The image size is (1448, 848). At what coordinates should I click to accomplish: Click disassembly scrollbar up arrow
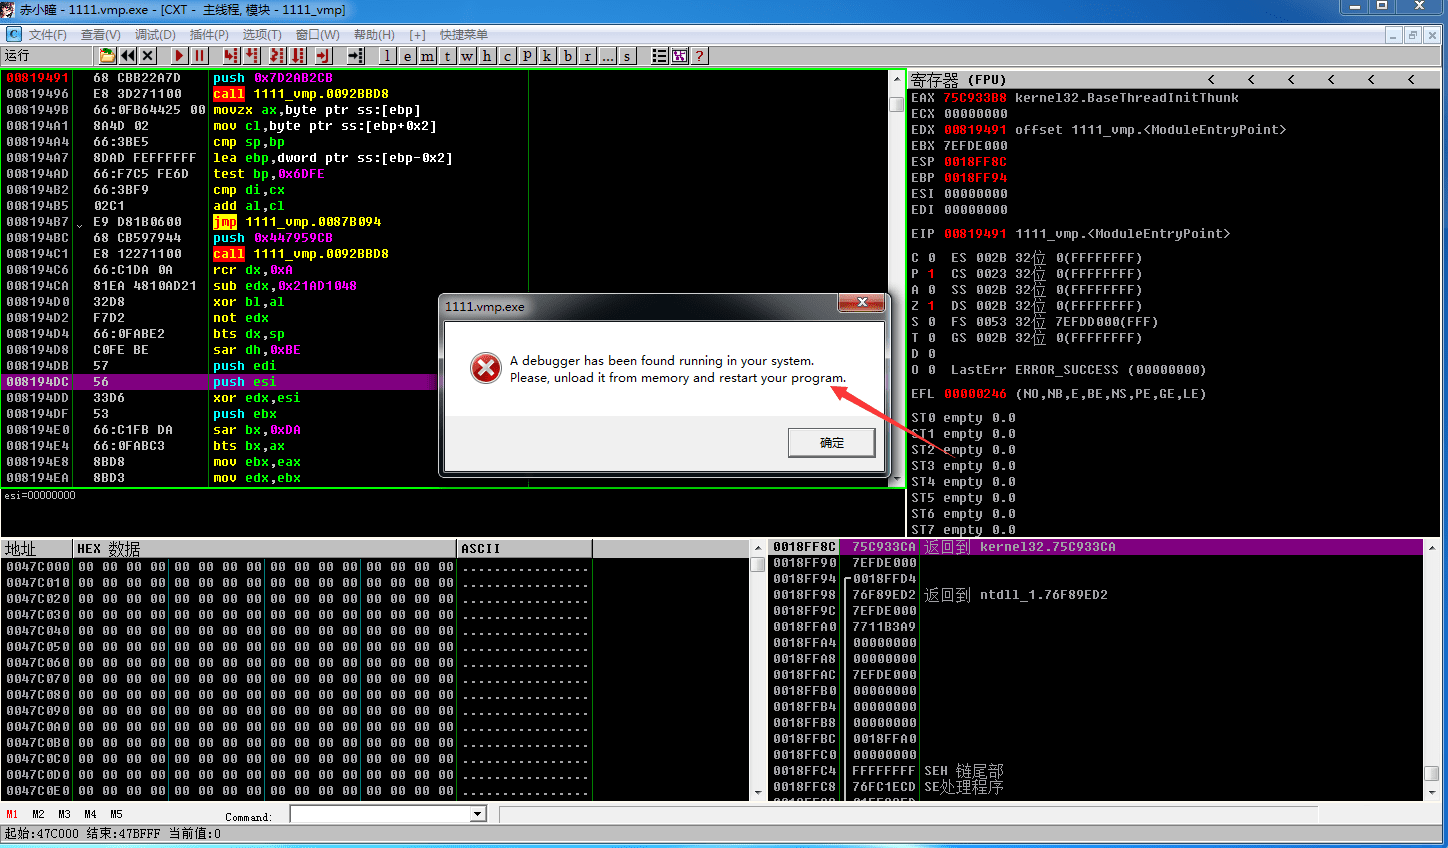[x=897, y=78]
